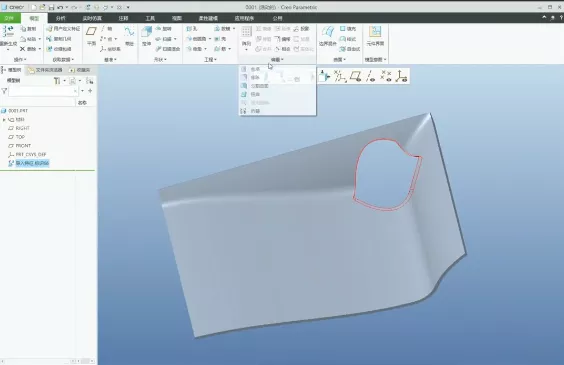Click the Delete X icon in ribbon
Viewport: 564px width, 365px height.
coord(23,49)
